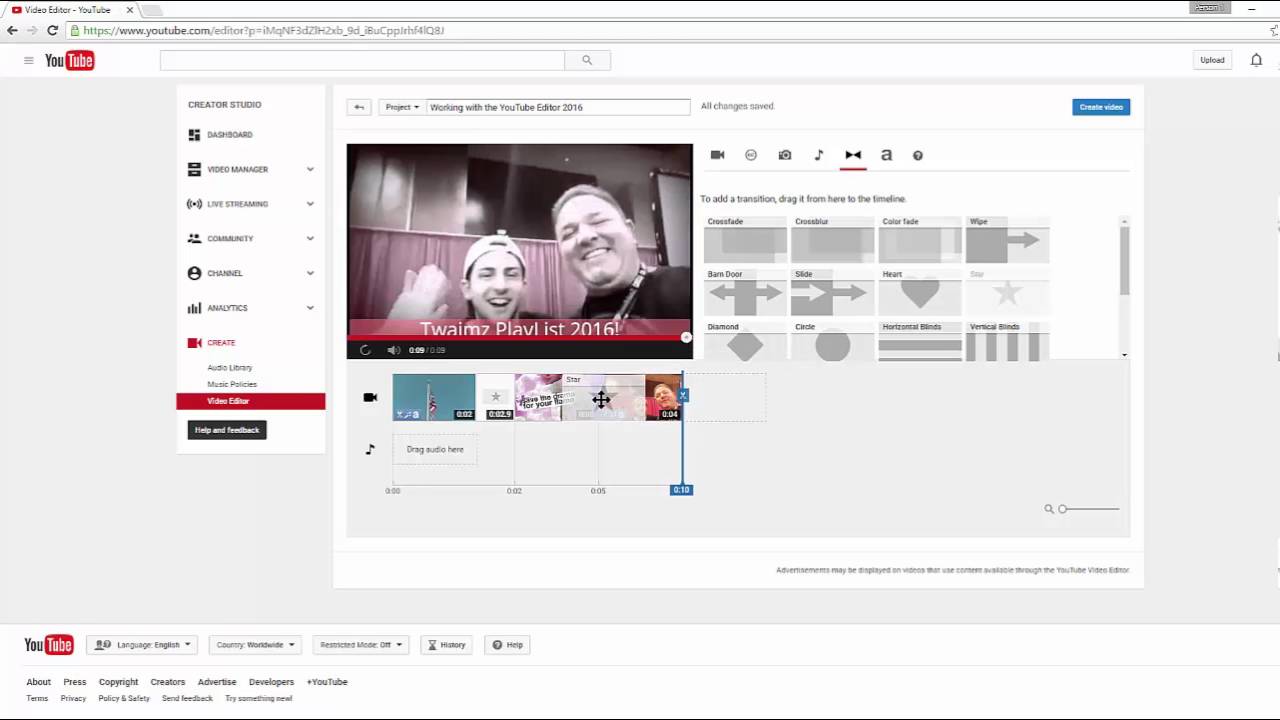
Task: Click Help and feedback button
Action: pyautogui.click(x=227, y=430)
